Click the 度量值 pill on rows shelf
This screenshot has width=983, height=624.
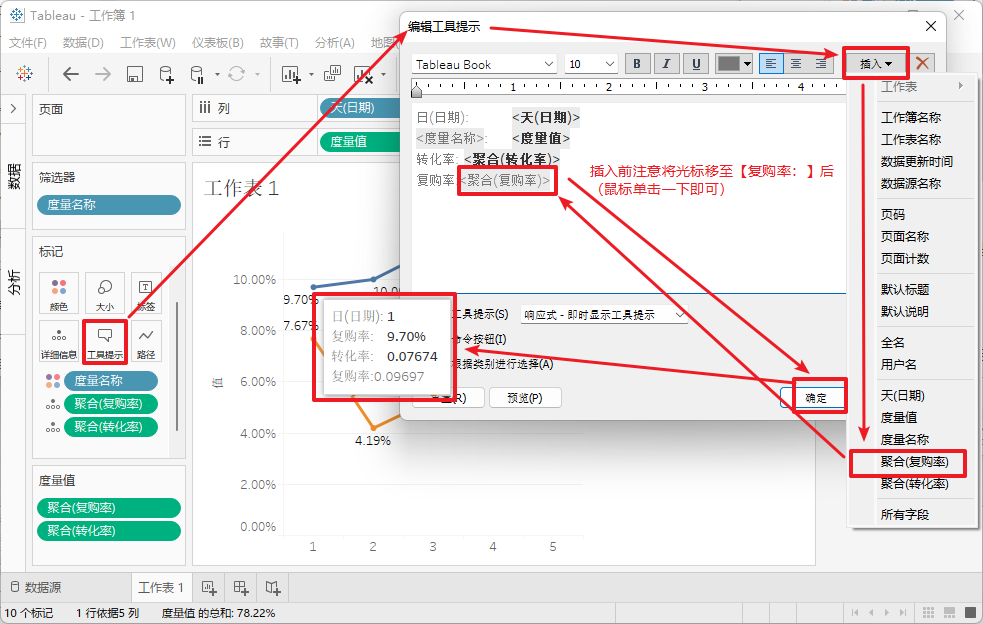coord(360,142)
